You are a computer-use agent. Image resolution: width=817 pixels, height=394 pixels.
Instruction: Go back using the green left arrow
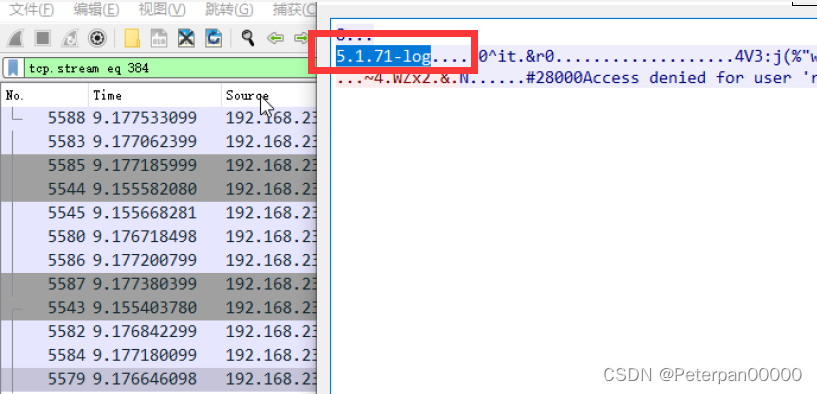click(275, 38)
